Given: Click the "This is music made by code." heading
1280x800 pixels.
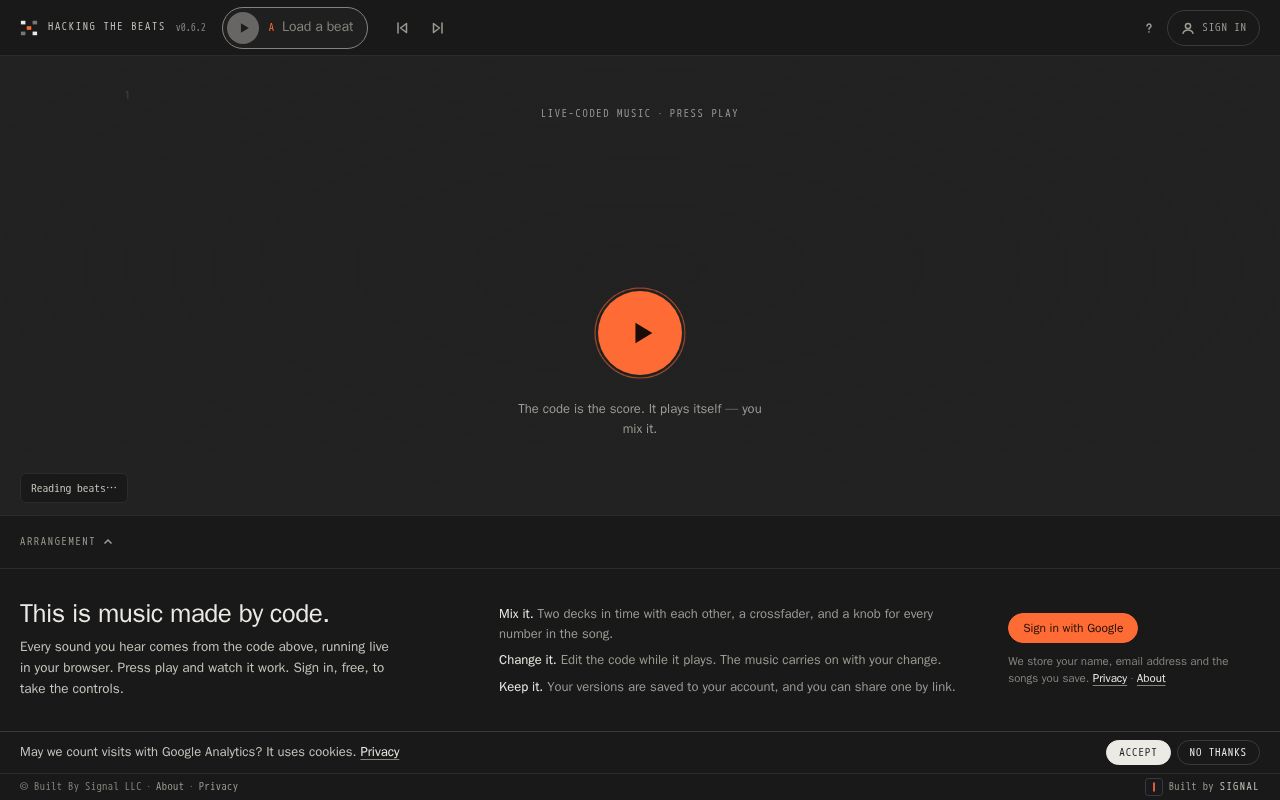Looking at the screenshot, I should [x=175, y=614].
